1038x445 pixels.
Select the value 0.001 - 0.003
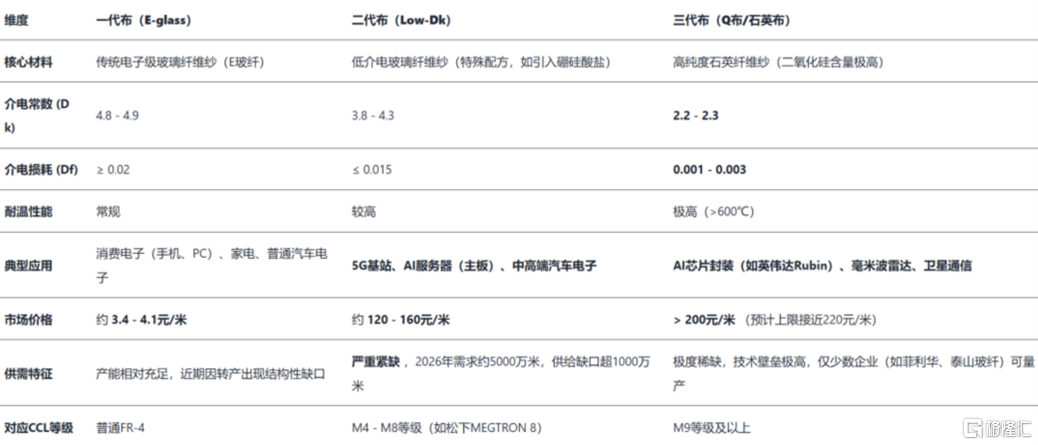[x=709, y=170]
